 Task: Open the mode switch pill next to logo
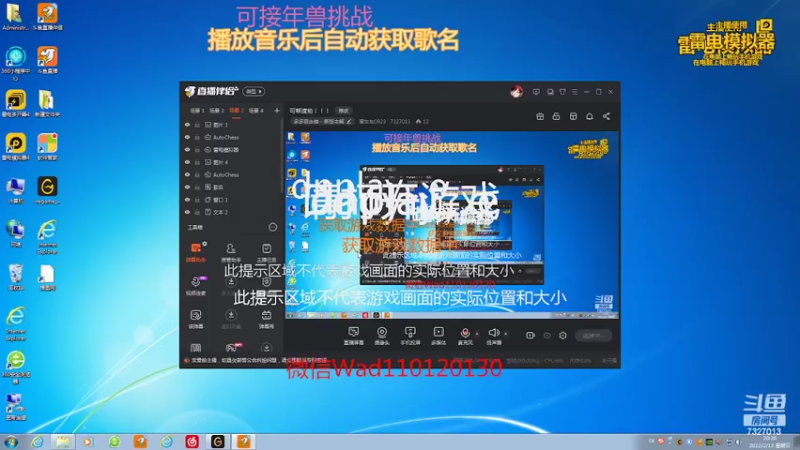[x=254, y=91]
